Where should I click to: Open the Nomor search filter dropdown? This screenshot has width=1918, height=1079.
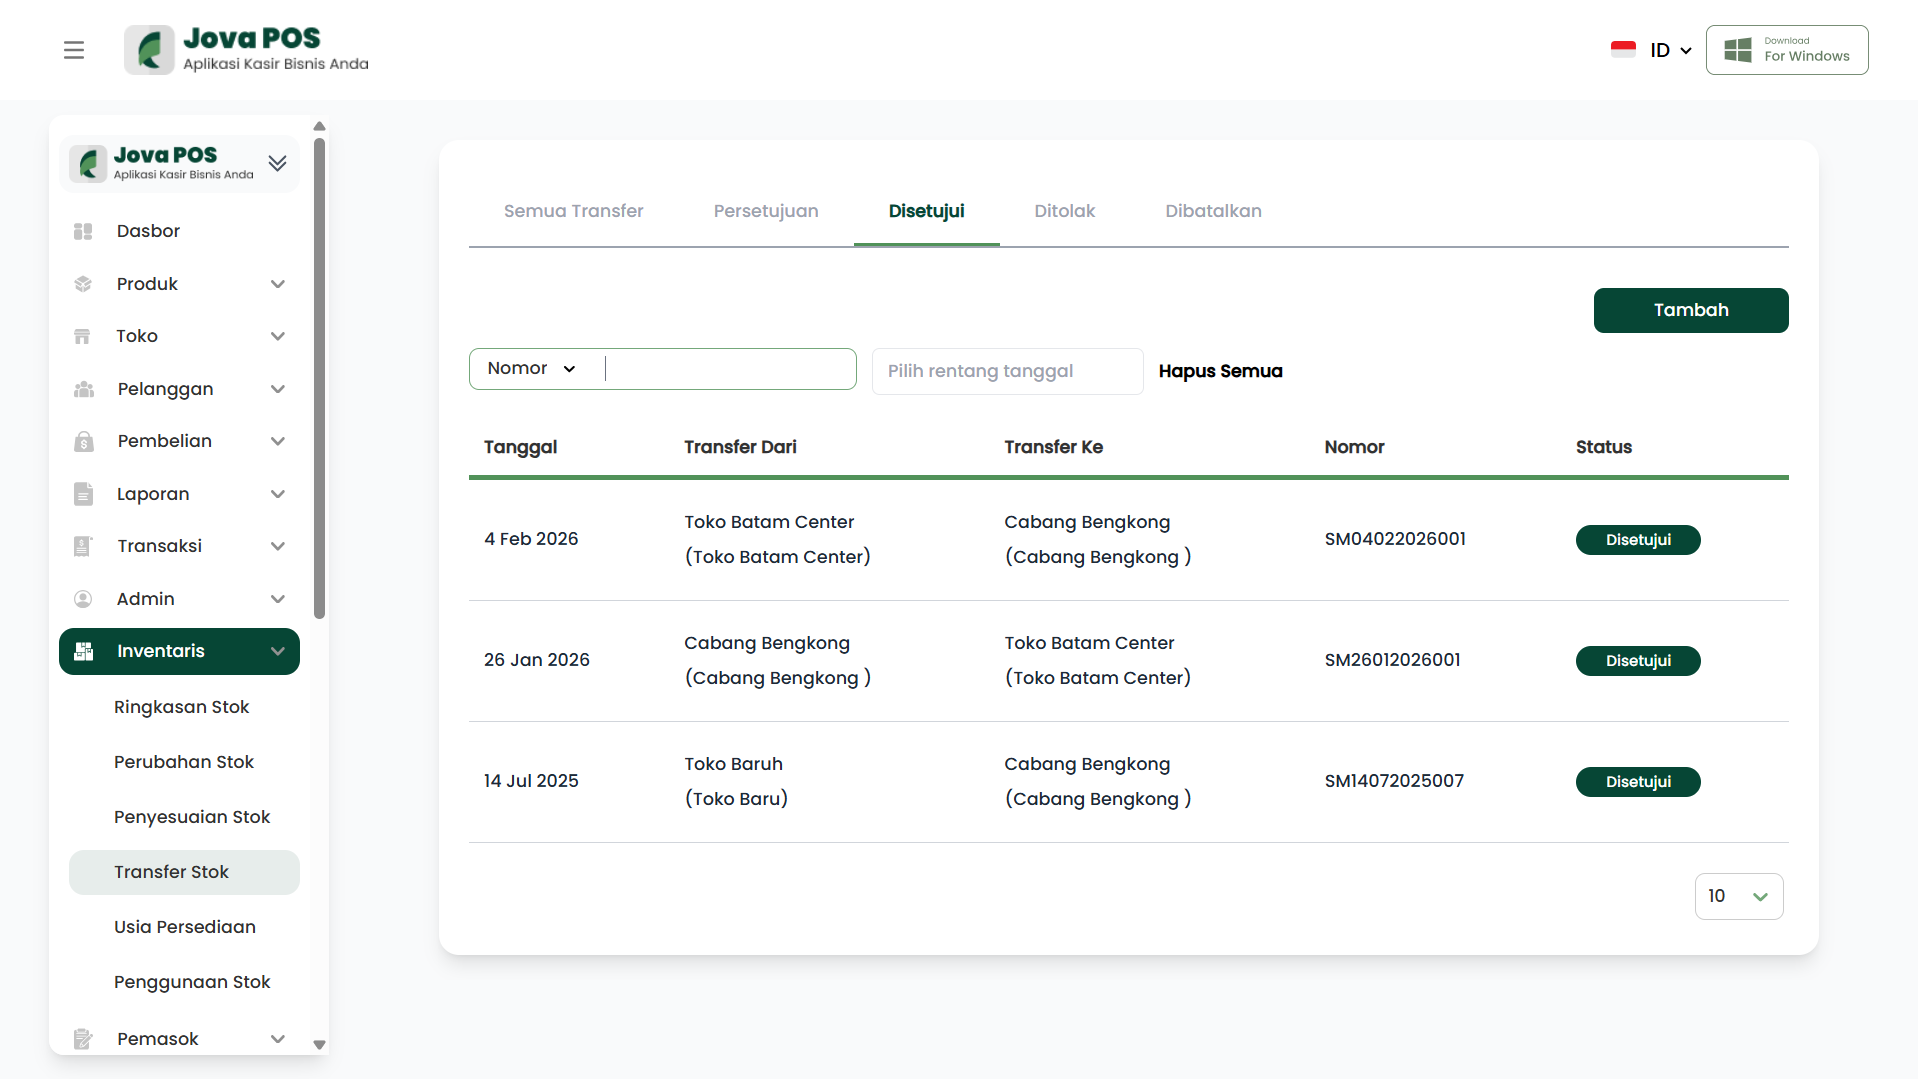tap(531, 369)
